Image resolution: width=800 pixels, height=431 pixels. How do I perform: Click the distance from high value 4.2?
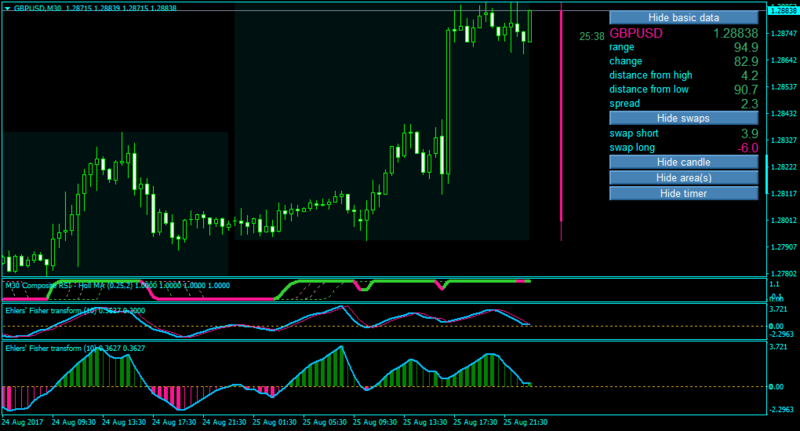(749, 75)
